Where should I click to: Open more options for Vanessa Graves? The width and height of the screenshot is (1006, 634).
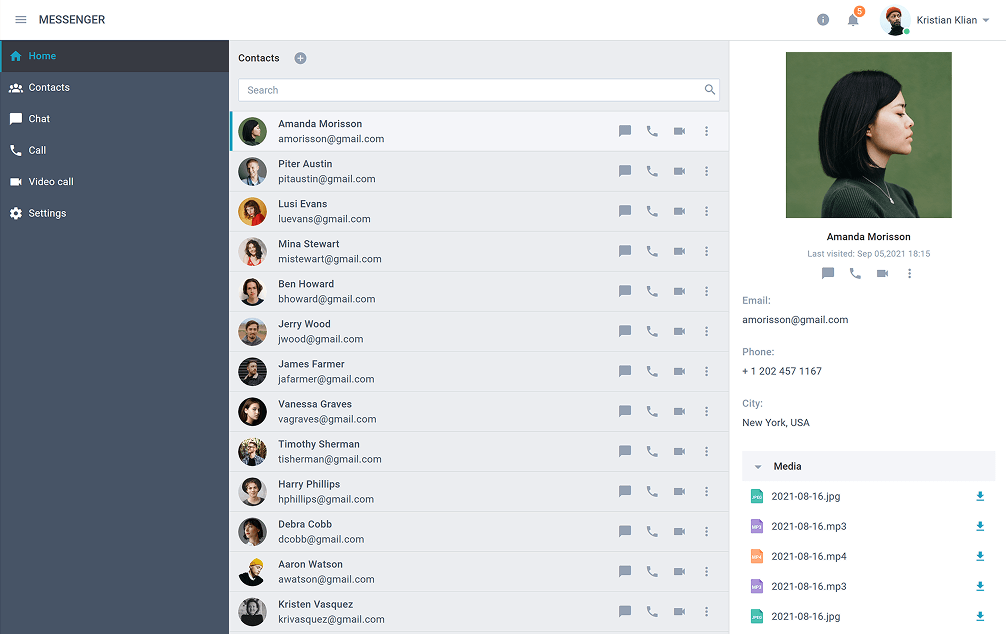click(706, 411)
